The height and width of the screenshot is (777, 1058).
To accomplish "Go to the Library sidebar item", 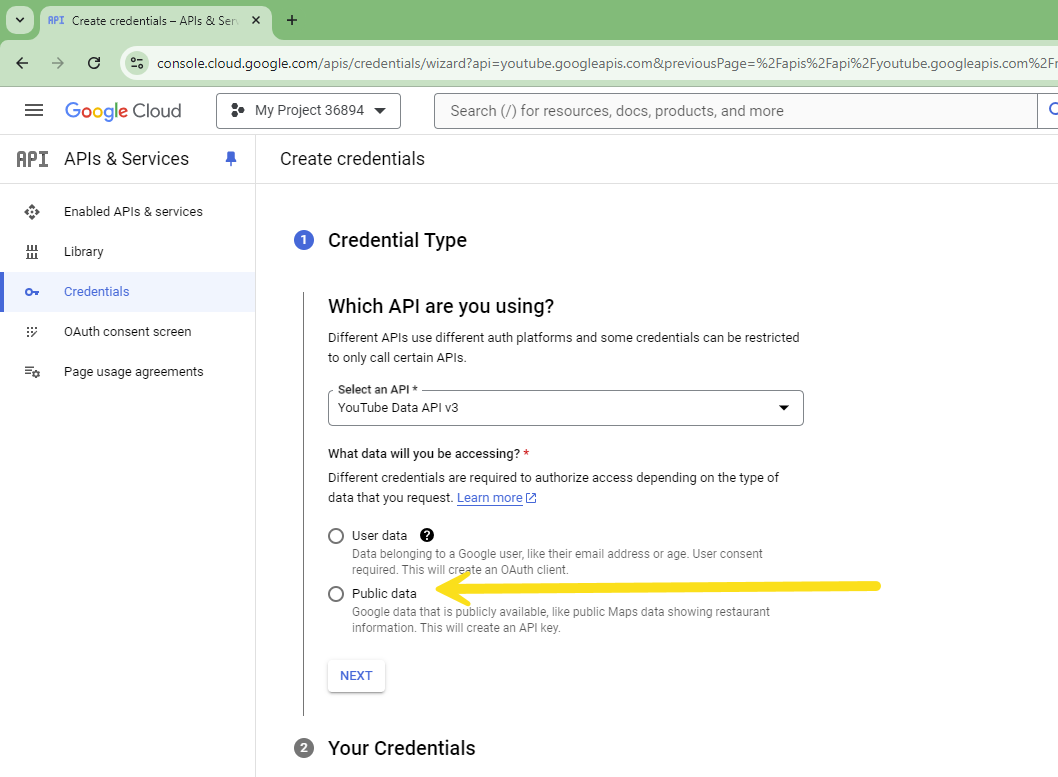I will (84, 252).
